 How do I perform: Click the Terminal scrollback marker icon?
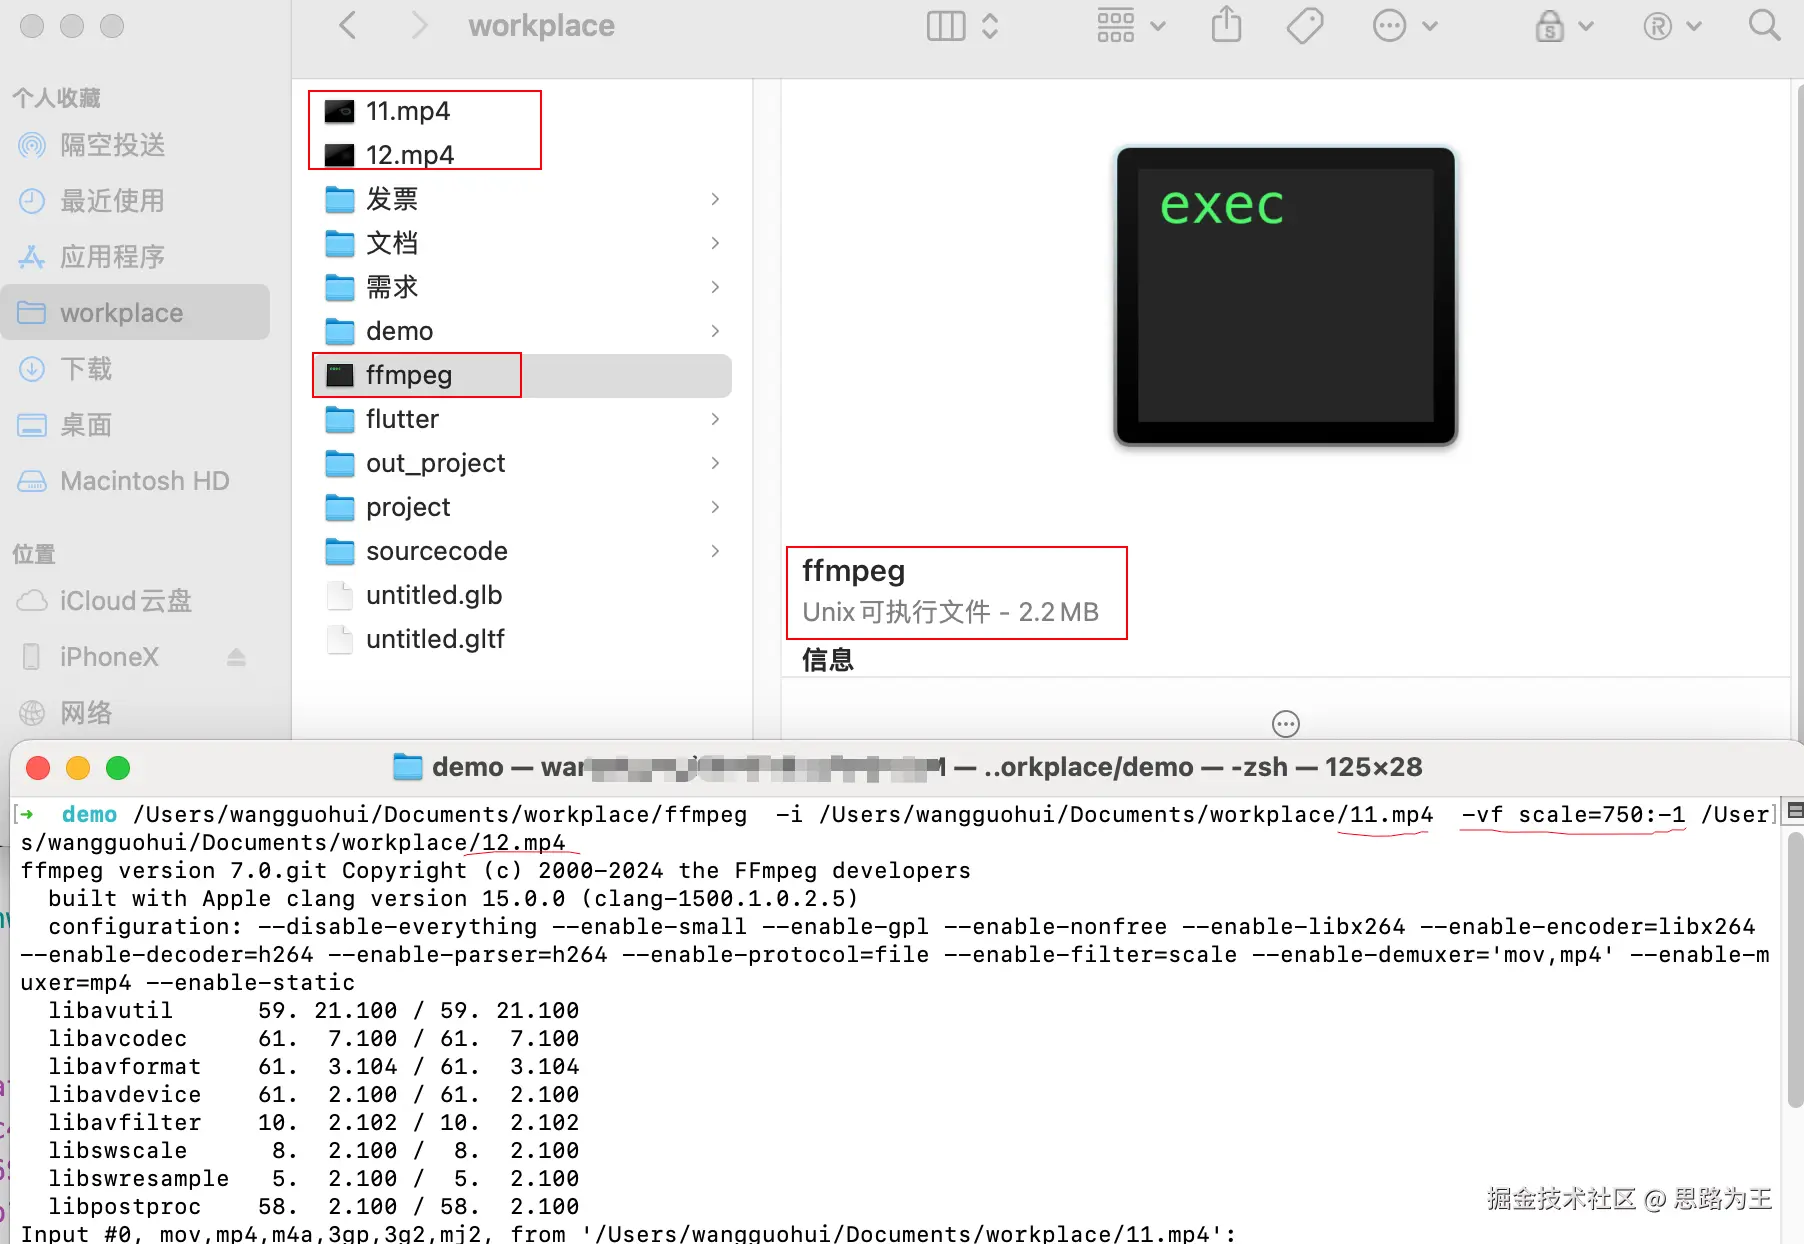(x=1795, y=810)
